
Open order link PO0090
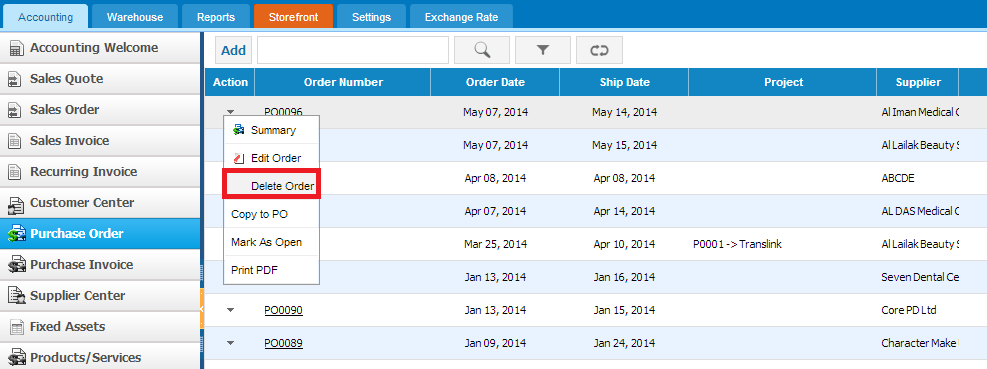point(283,310)
